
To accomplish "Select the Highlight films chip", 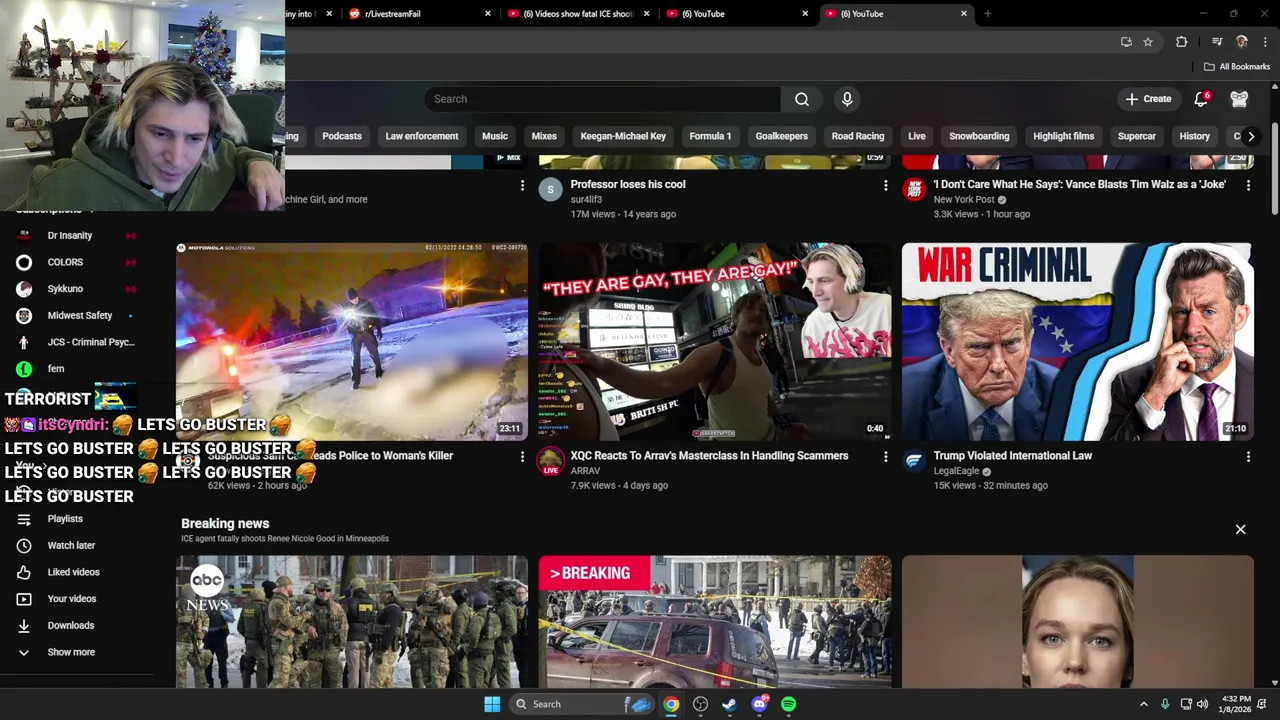I will 1064,136.
